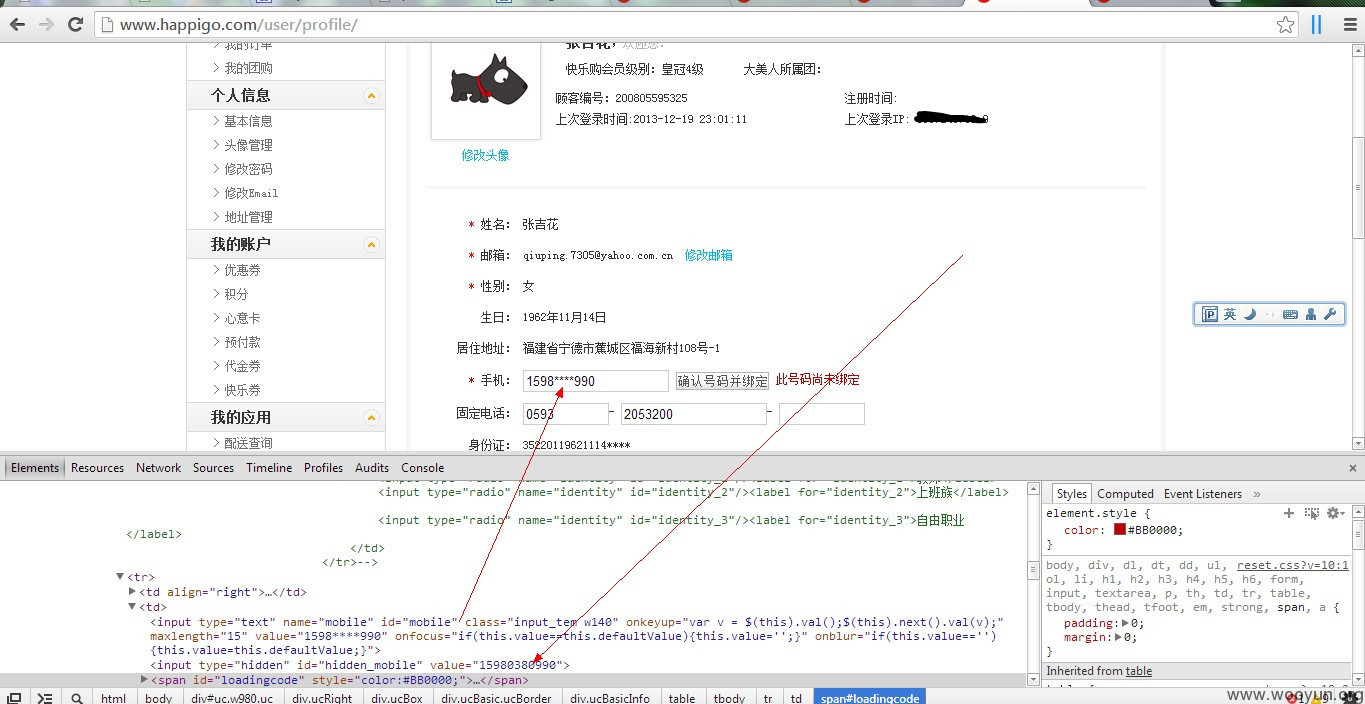The image size is (1365, 704).
Task: Show more sidebar tabs with » chevron
Action: tap(1257, 494)
